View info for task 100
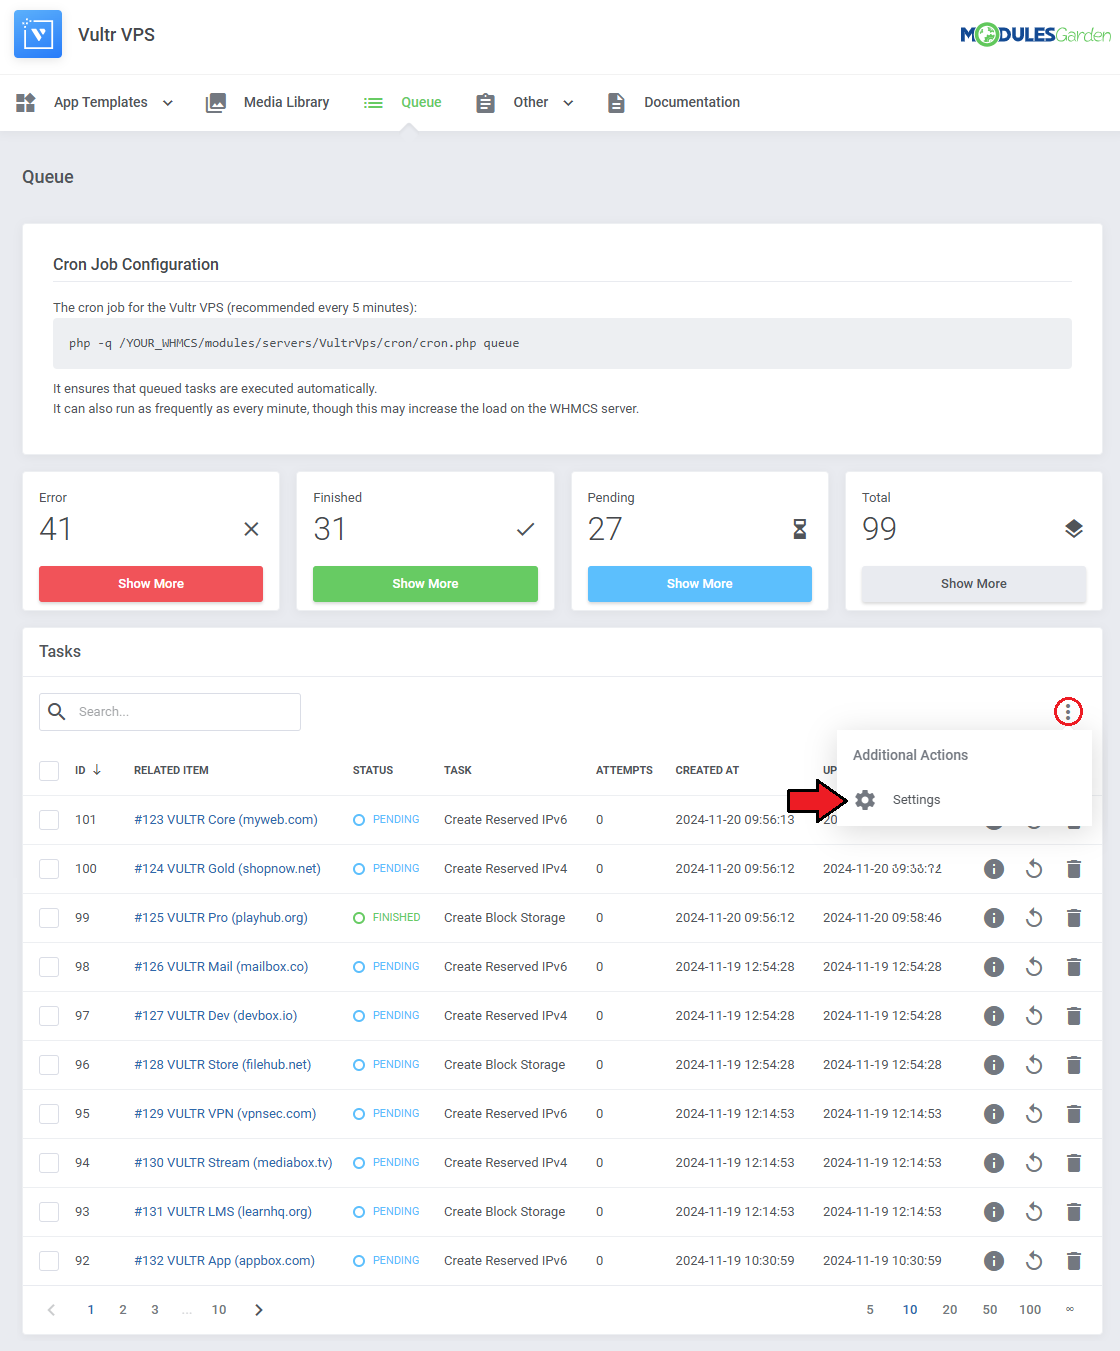The width and height of the screenshot is (1120, 1351). (x=994, y=869)
